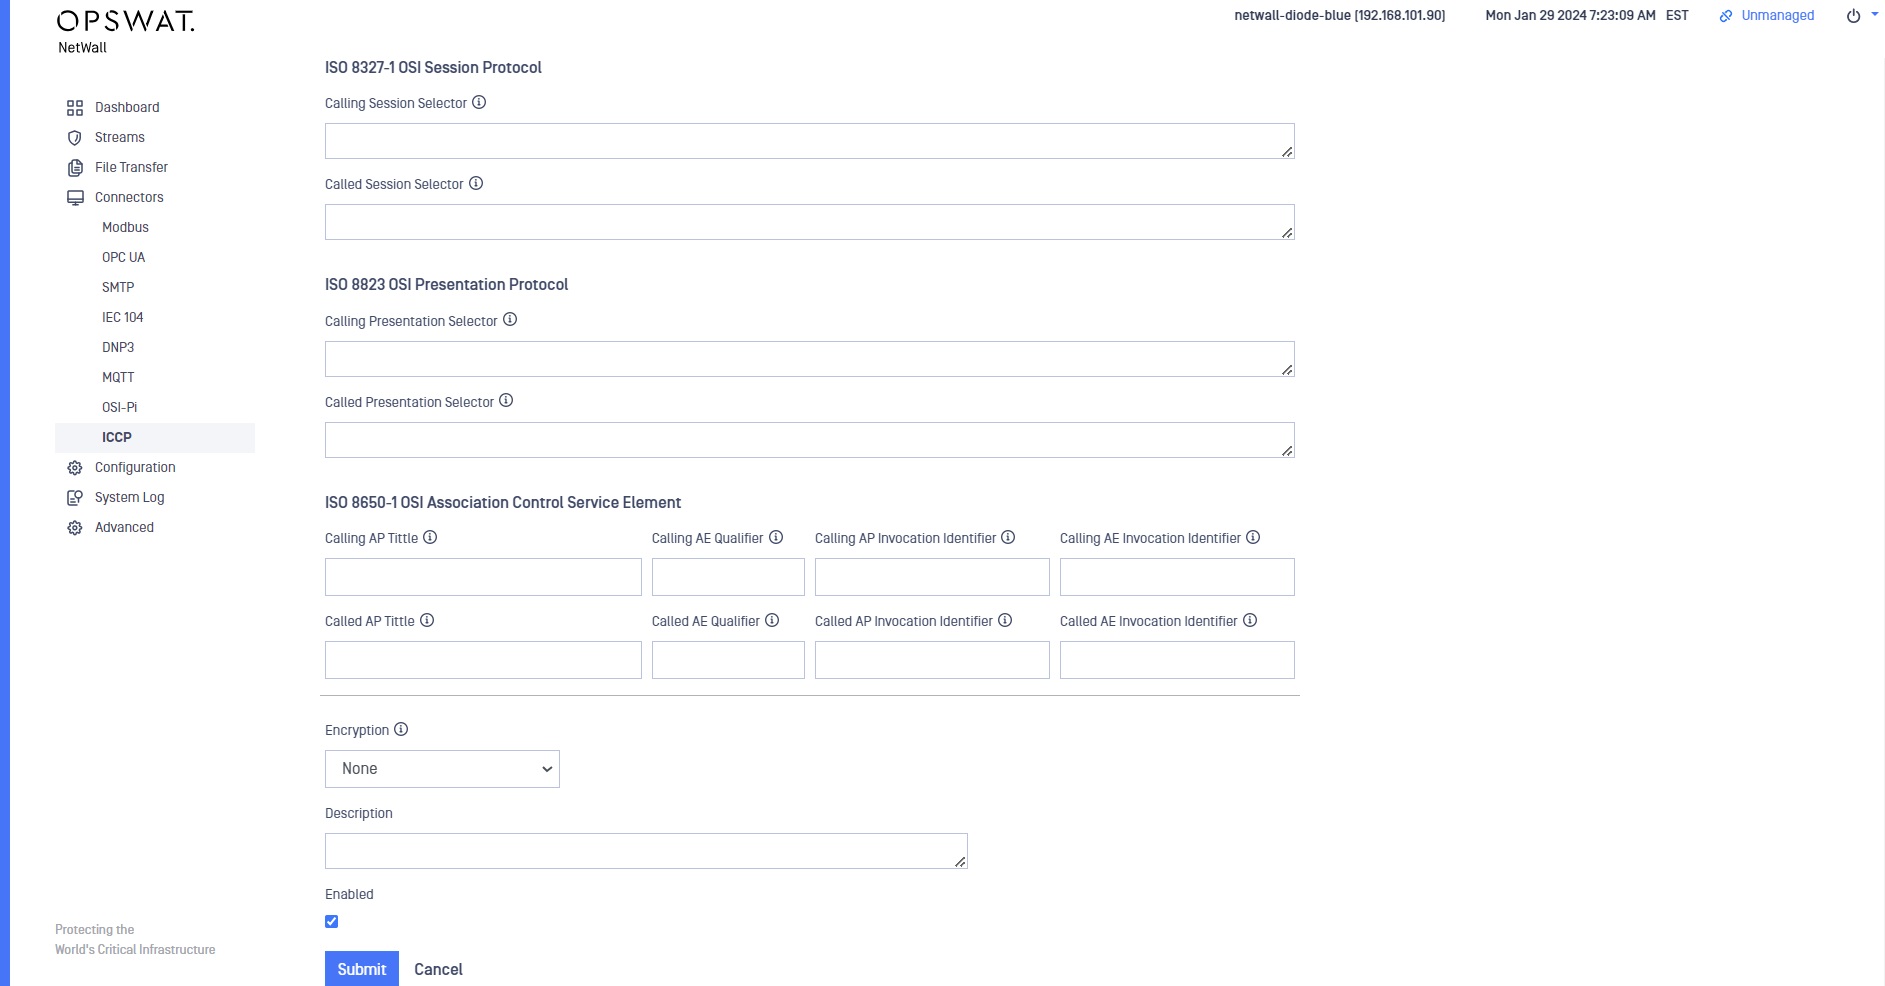Image resolution: width=1885 pixels, height=986 pixels.
Task: Uncheck the Enabled checkbox
Action: [332, 922]
